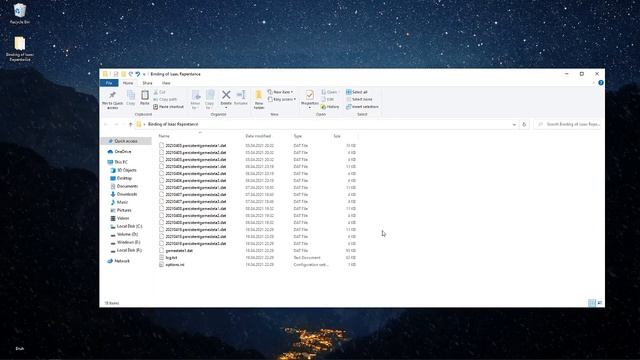Click the blue Help question mark icon
The width and height of the screenshot is (640, 360).
click(x=600, y=83)
